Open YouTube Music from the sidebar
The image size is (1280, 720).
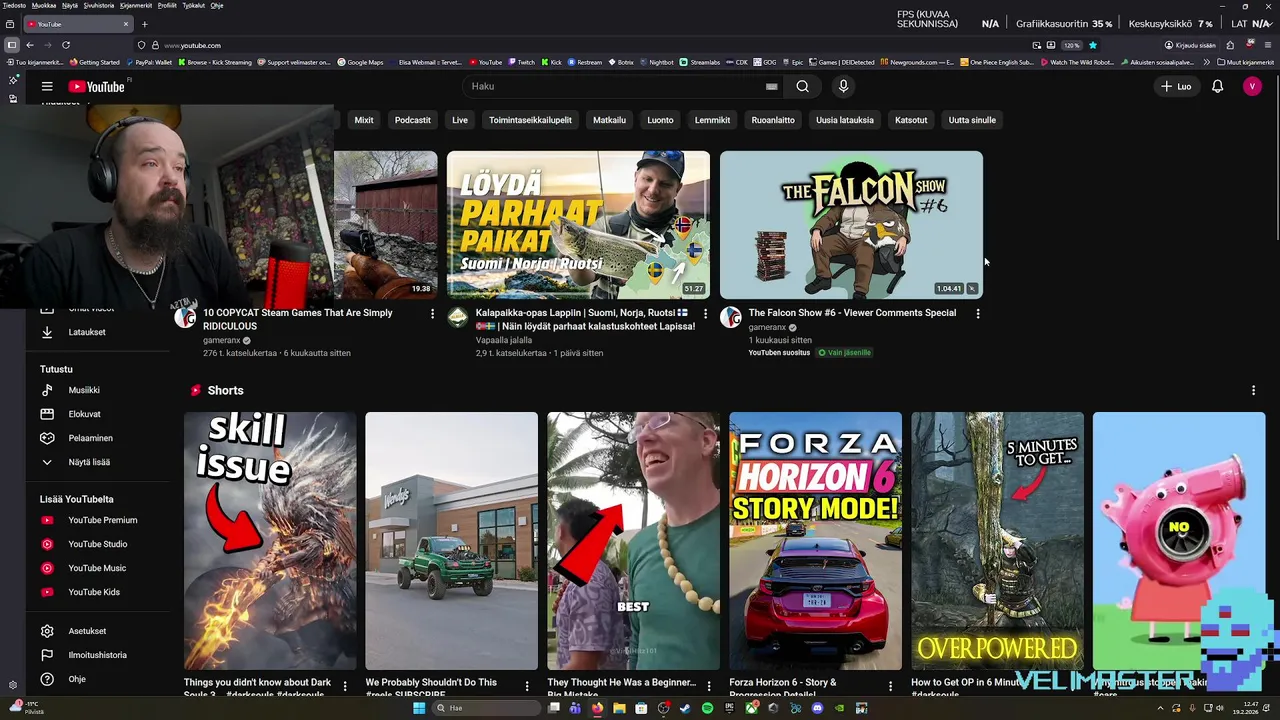[96, 568]
